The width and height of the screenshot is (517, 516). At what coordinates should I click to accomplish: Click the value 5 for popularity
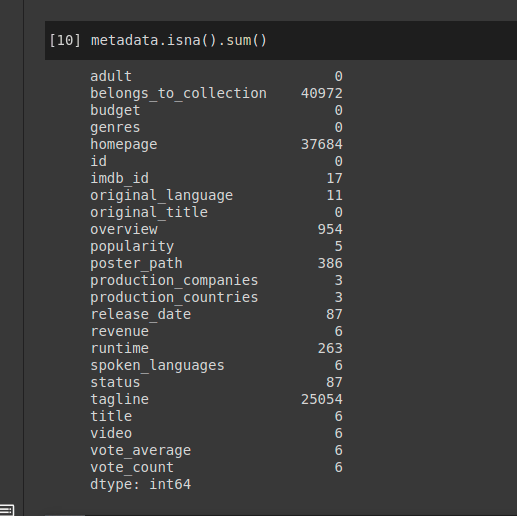[339, 246]
